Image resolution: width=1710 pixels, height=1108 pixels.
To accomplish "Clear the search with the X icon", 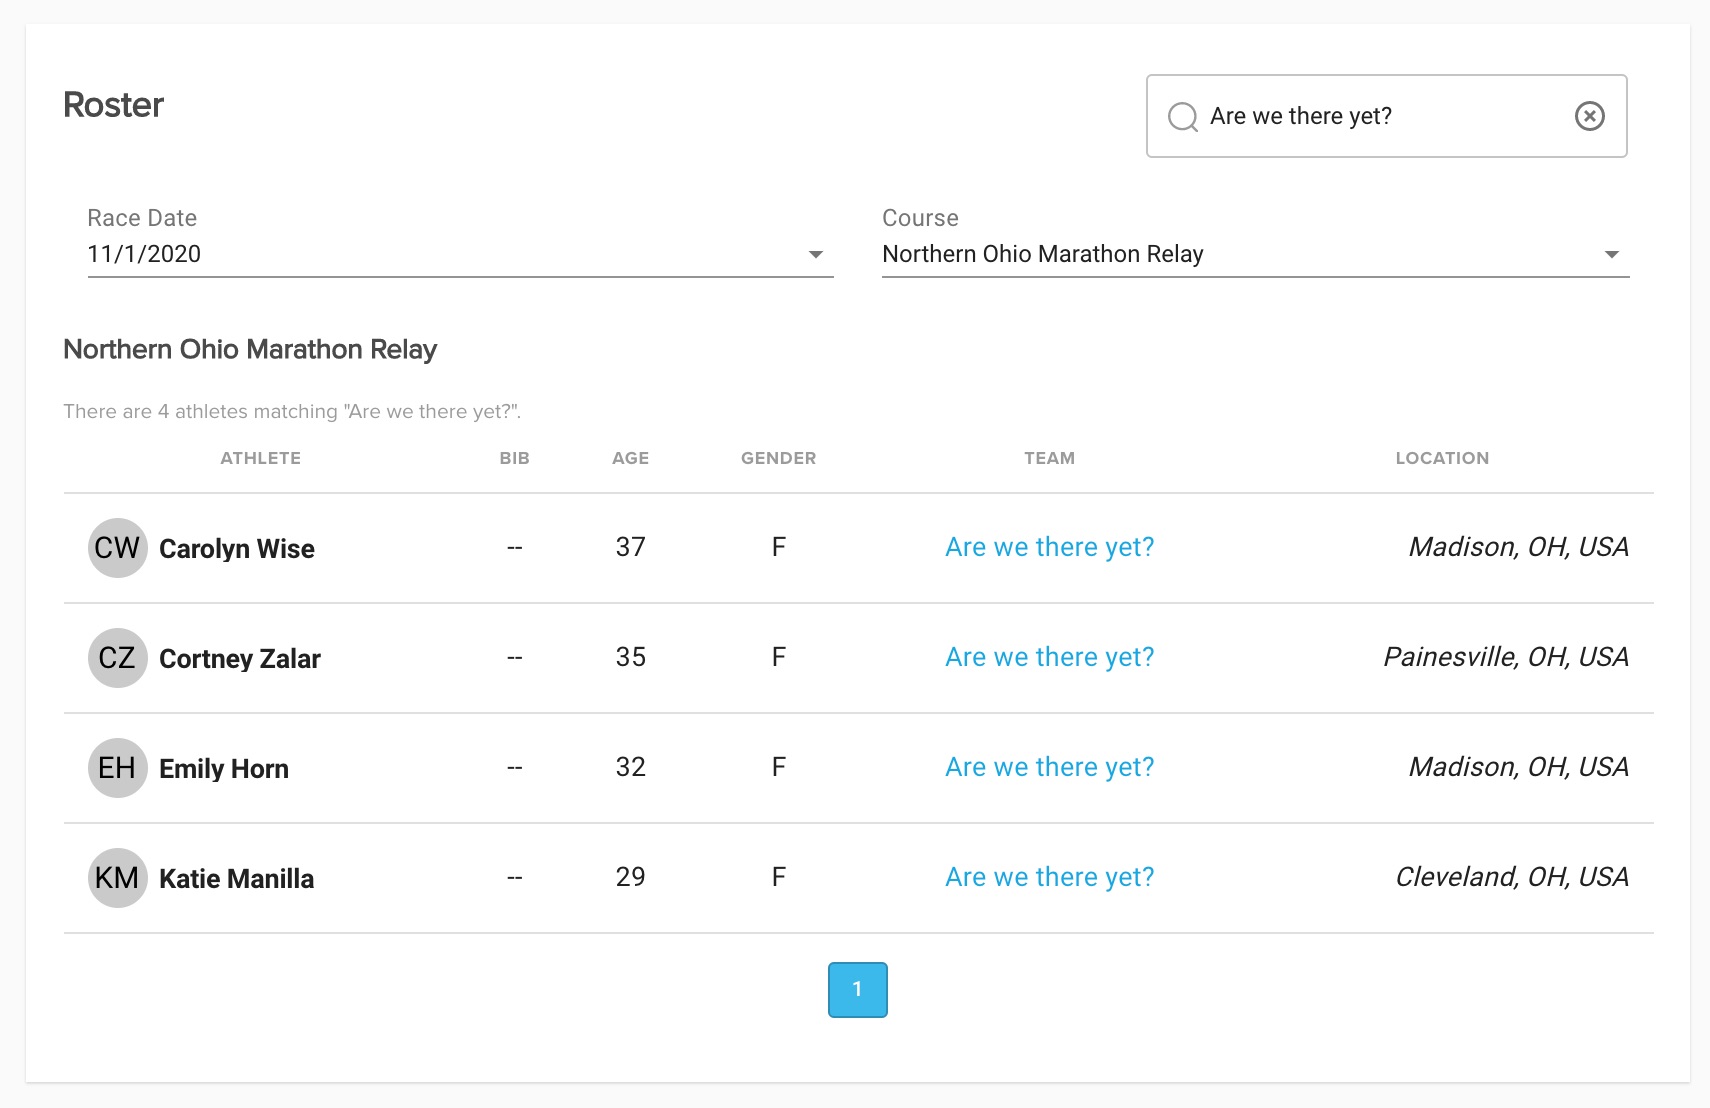I will 1590,116.
